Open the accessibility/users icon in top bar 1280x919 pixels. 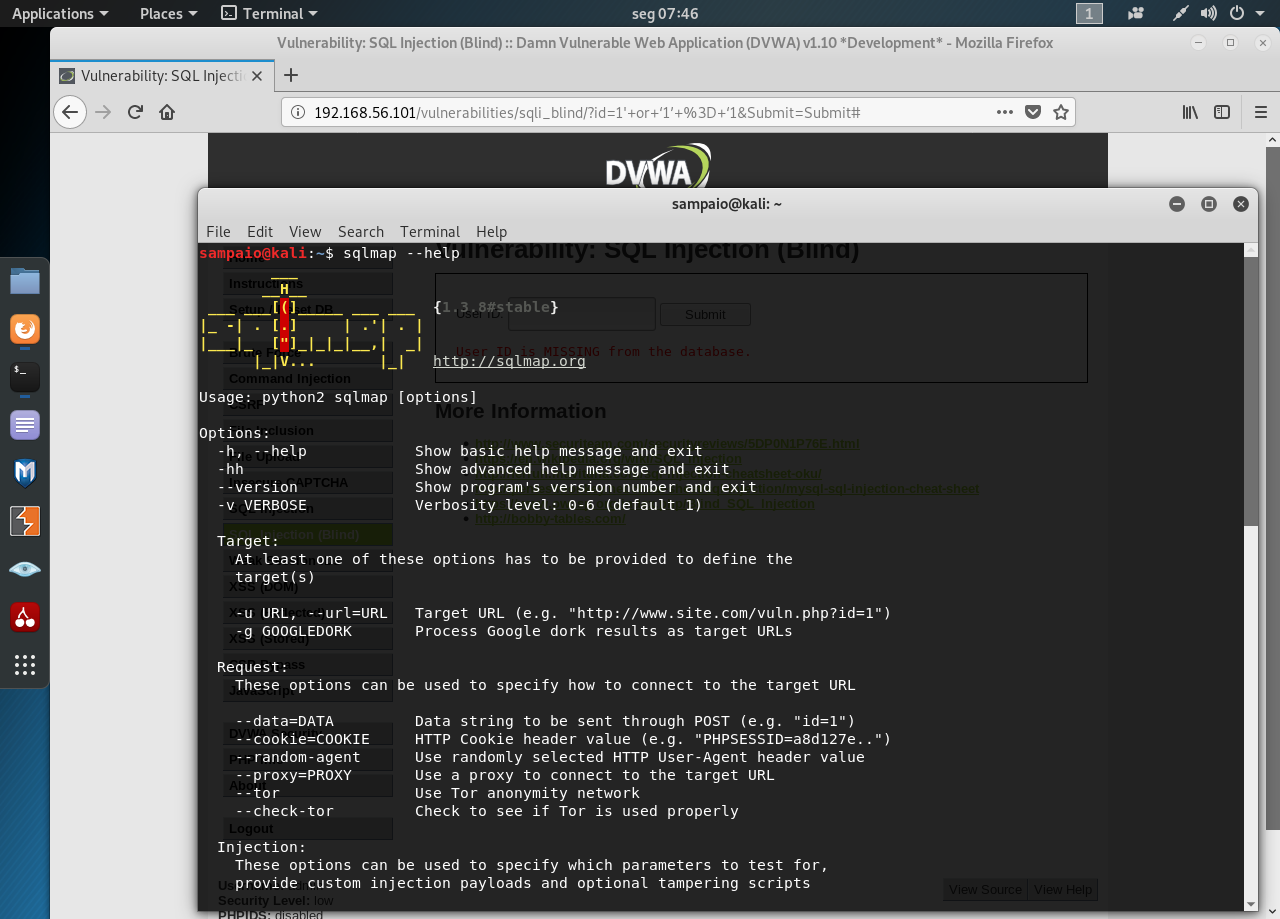point(1135,13)
